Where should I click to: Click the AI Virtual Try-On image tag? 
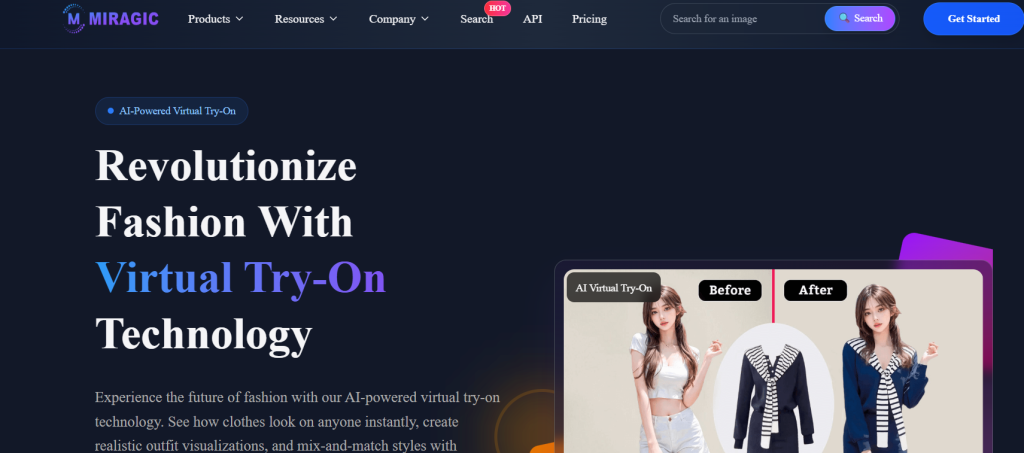pos(613,288)
